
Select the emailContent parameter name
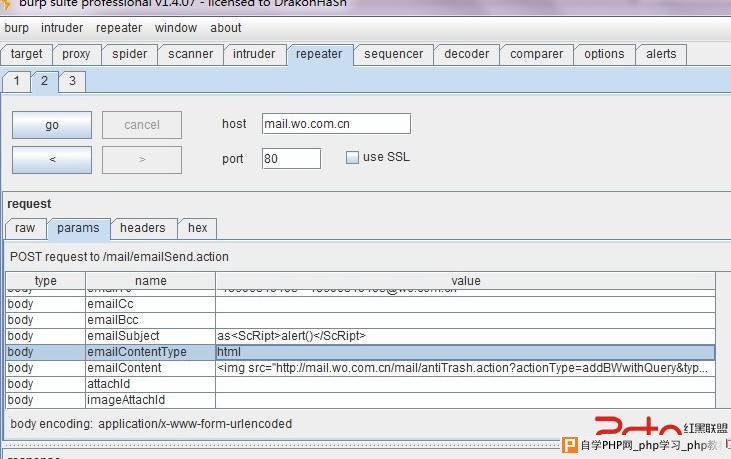151,368
